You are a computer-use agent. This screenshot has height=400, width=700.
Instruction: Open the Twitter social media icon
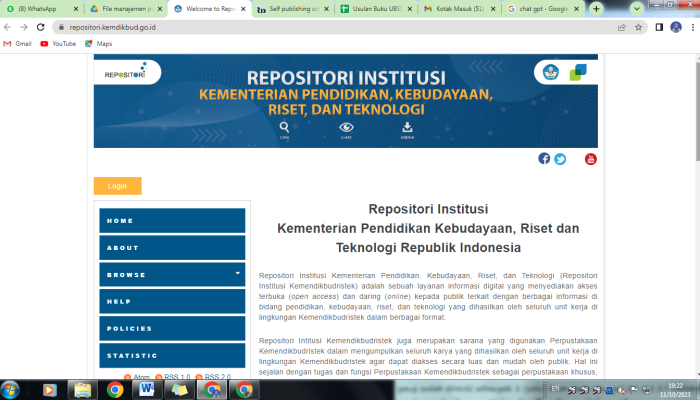click(560, 158)
